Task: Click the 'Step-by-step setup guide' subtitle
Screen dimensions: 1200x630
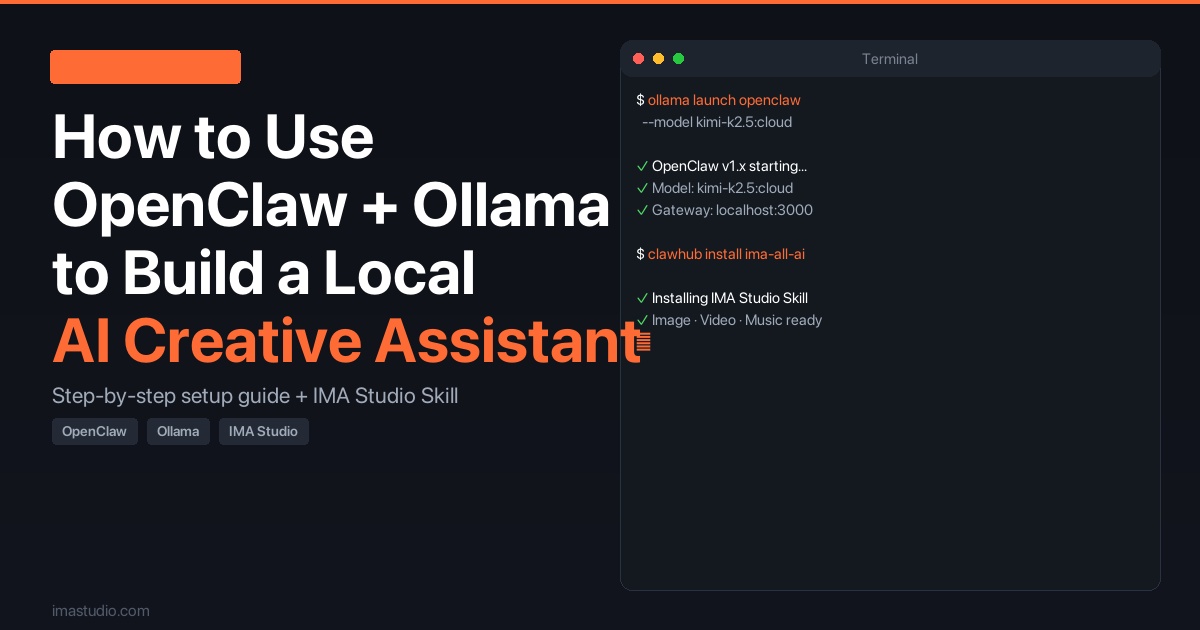Action: click(x=255, y=396)
